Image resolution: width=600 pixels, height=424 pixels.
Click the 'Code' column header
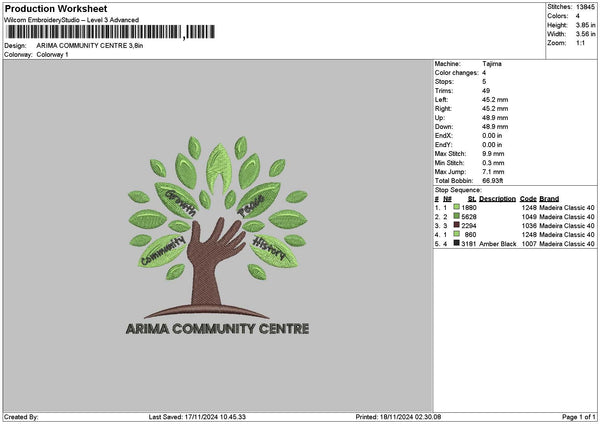click(x=528, y=199)
